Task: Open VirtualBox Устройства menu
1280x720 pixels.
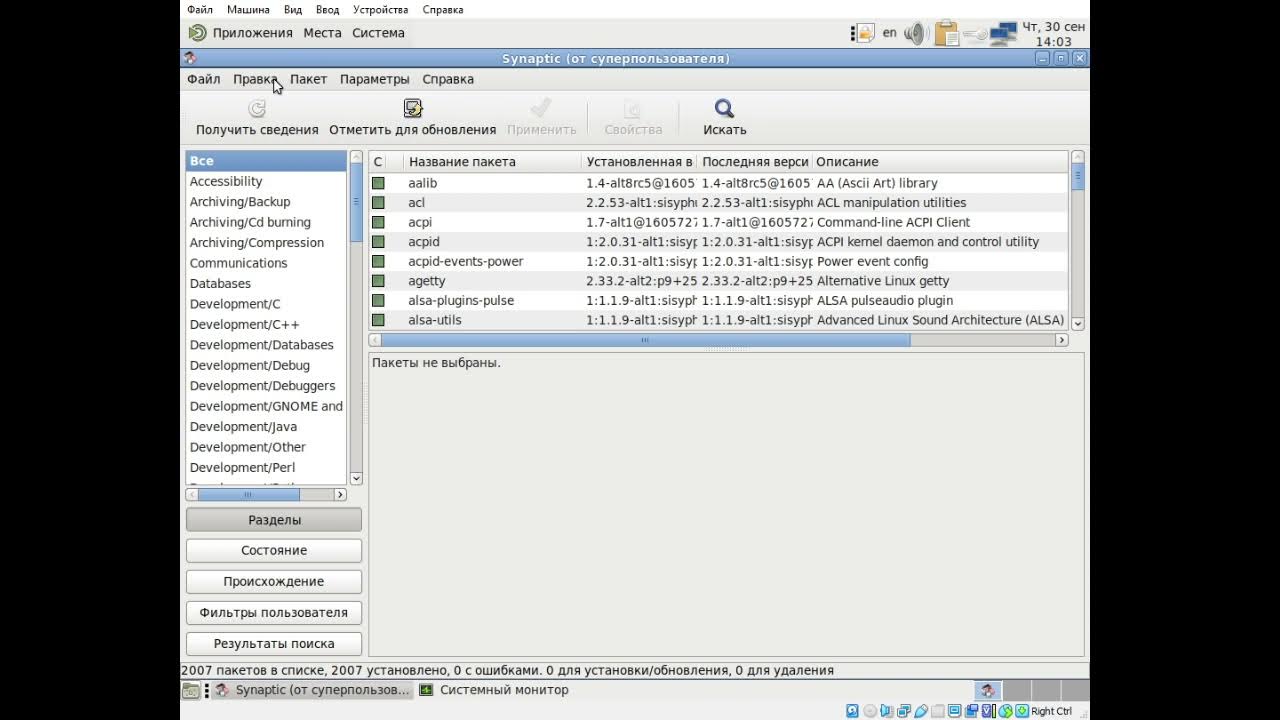Action: click(x=380, y=9)
